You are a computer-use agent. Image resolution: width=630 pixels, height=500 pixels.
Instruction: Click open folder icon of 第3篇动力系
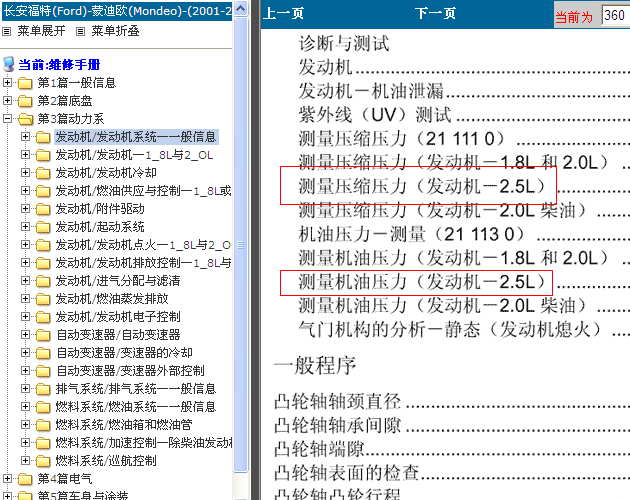tap(26, 119)
